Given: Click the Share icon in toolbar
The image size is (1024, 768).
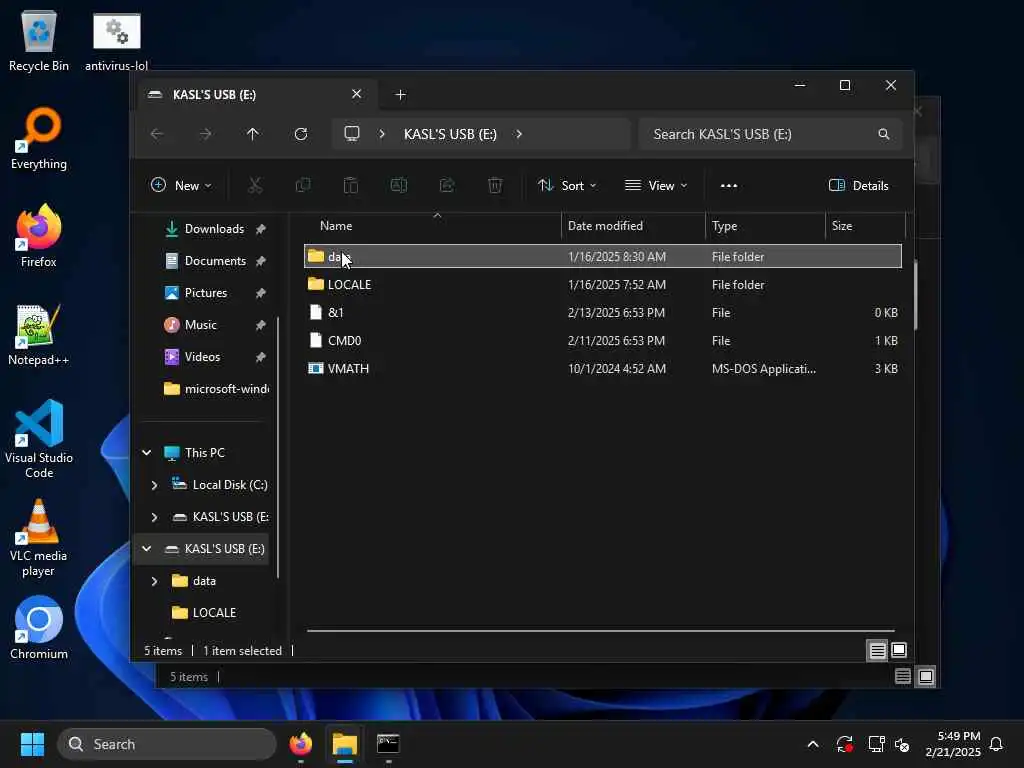Looking at the screenshot, I should 447,185.
